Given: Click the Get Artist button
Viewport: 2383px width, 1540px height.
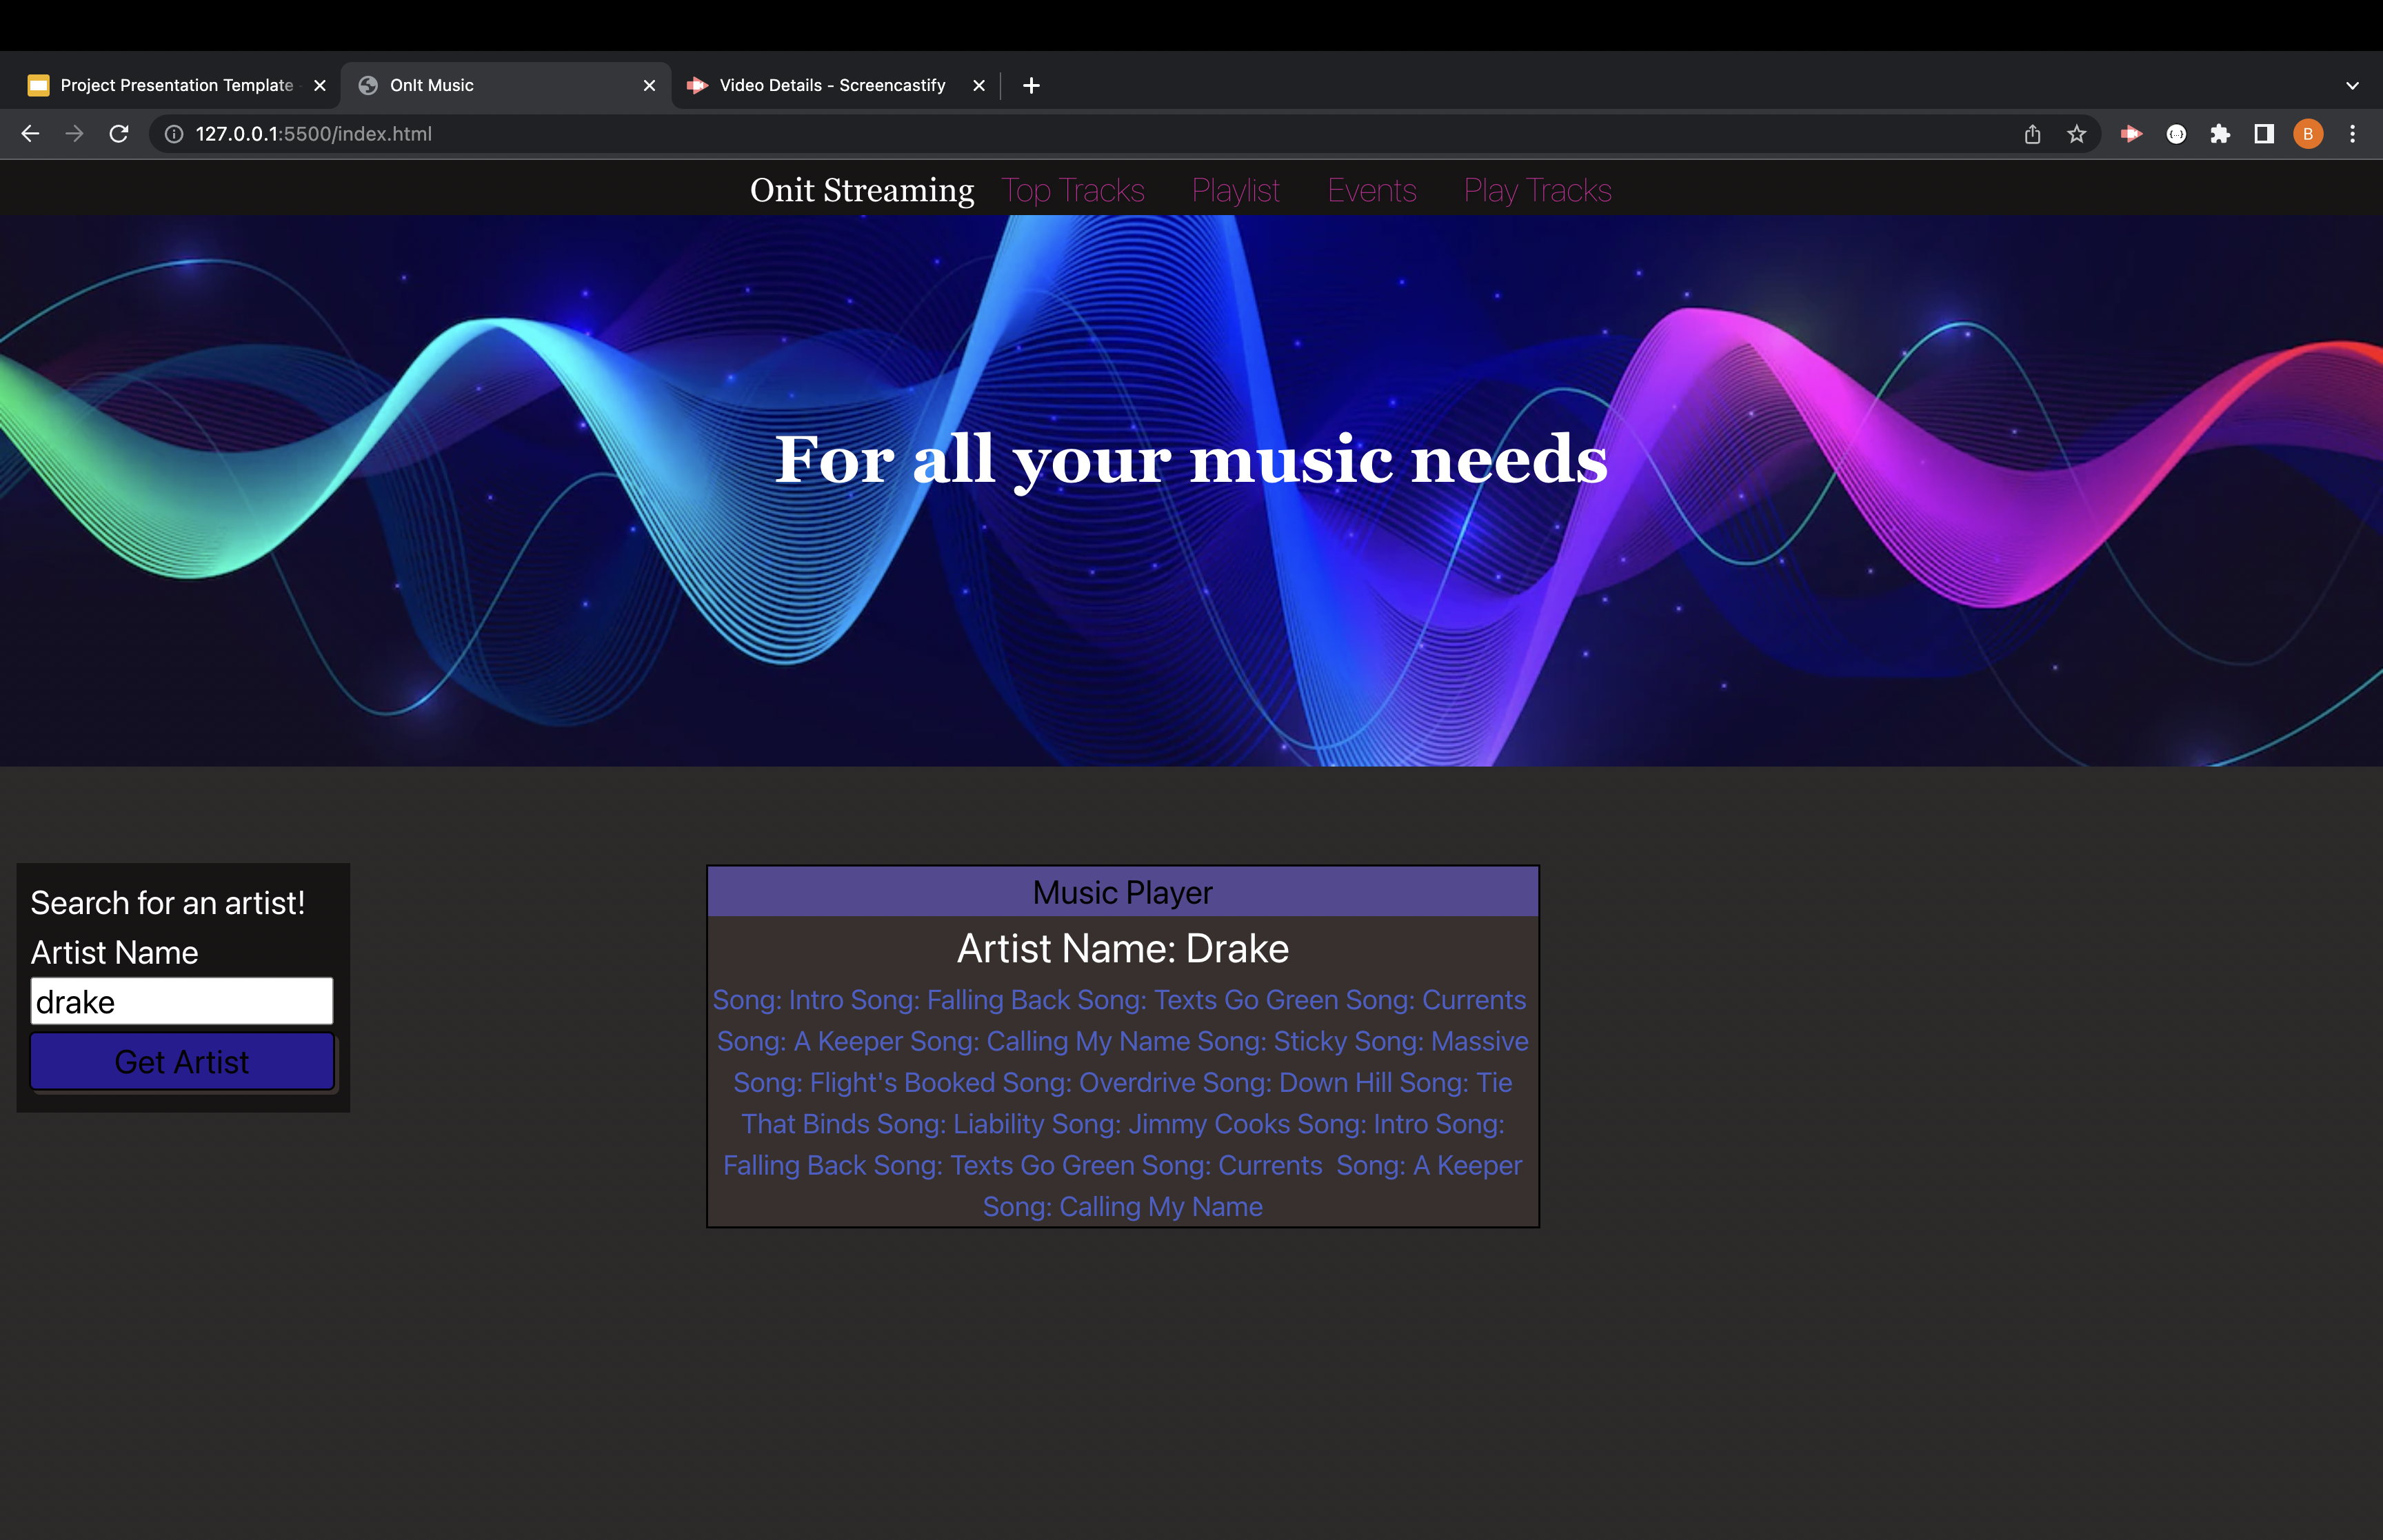Looking at the screenshot, I should point(182,1061).
